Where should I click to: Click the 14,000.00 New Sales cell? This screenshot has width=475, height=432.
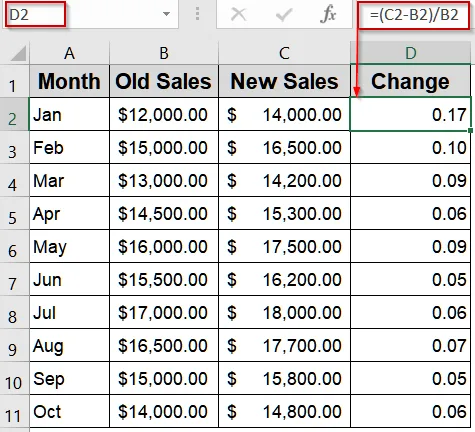284,114
